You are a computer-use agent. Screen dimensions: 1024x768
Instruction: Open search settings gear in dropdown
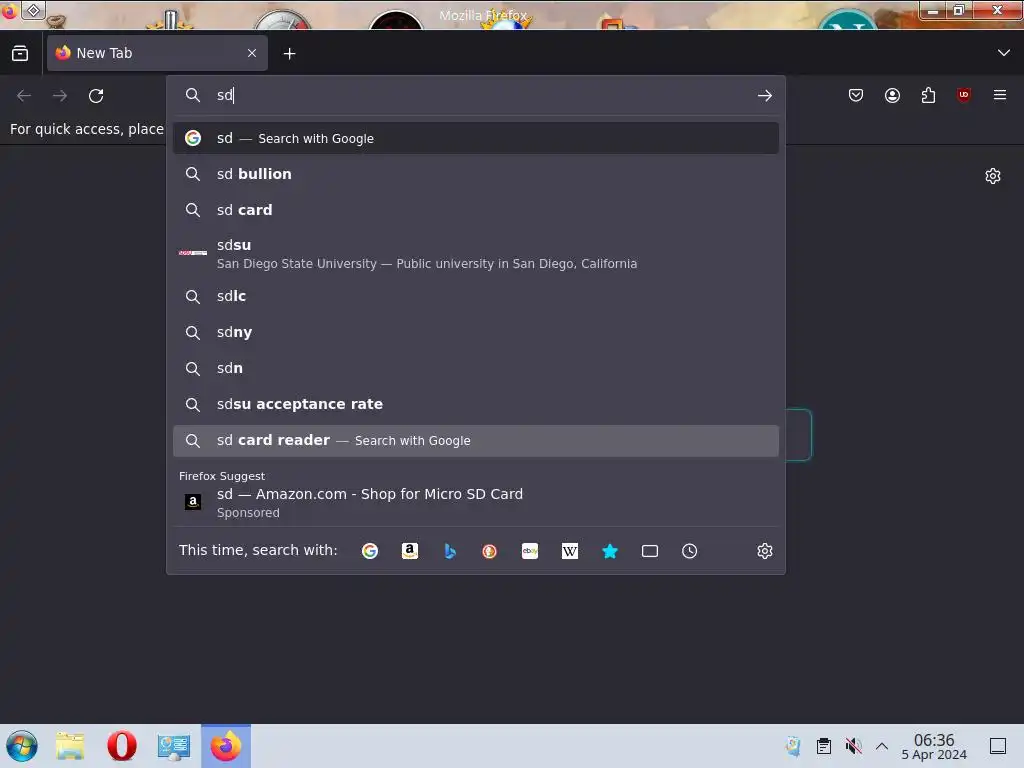click(765, 551)
